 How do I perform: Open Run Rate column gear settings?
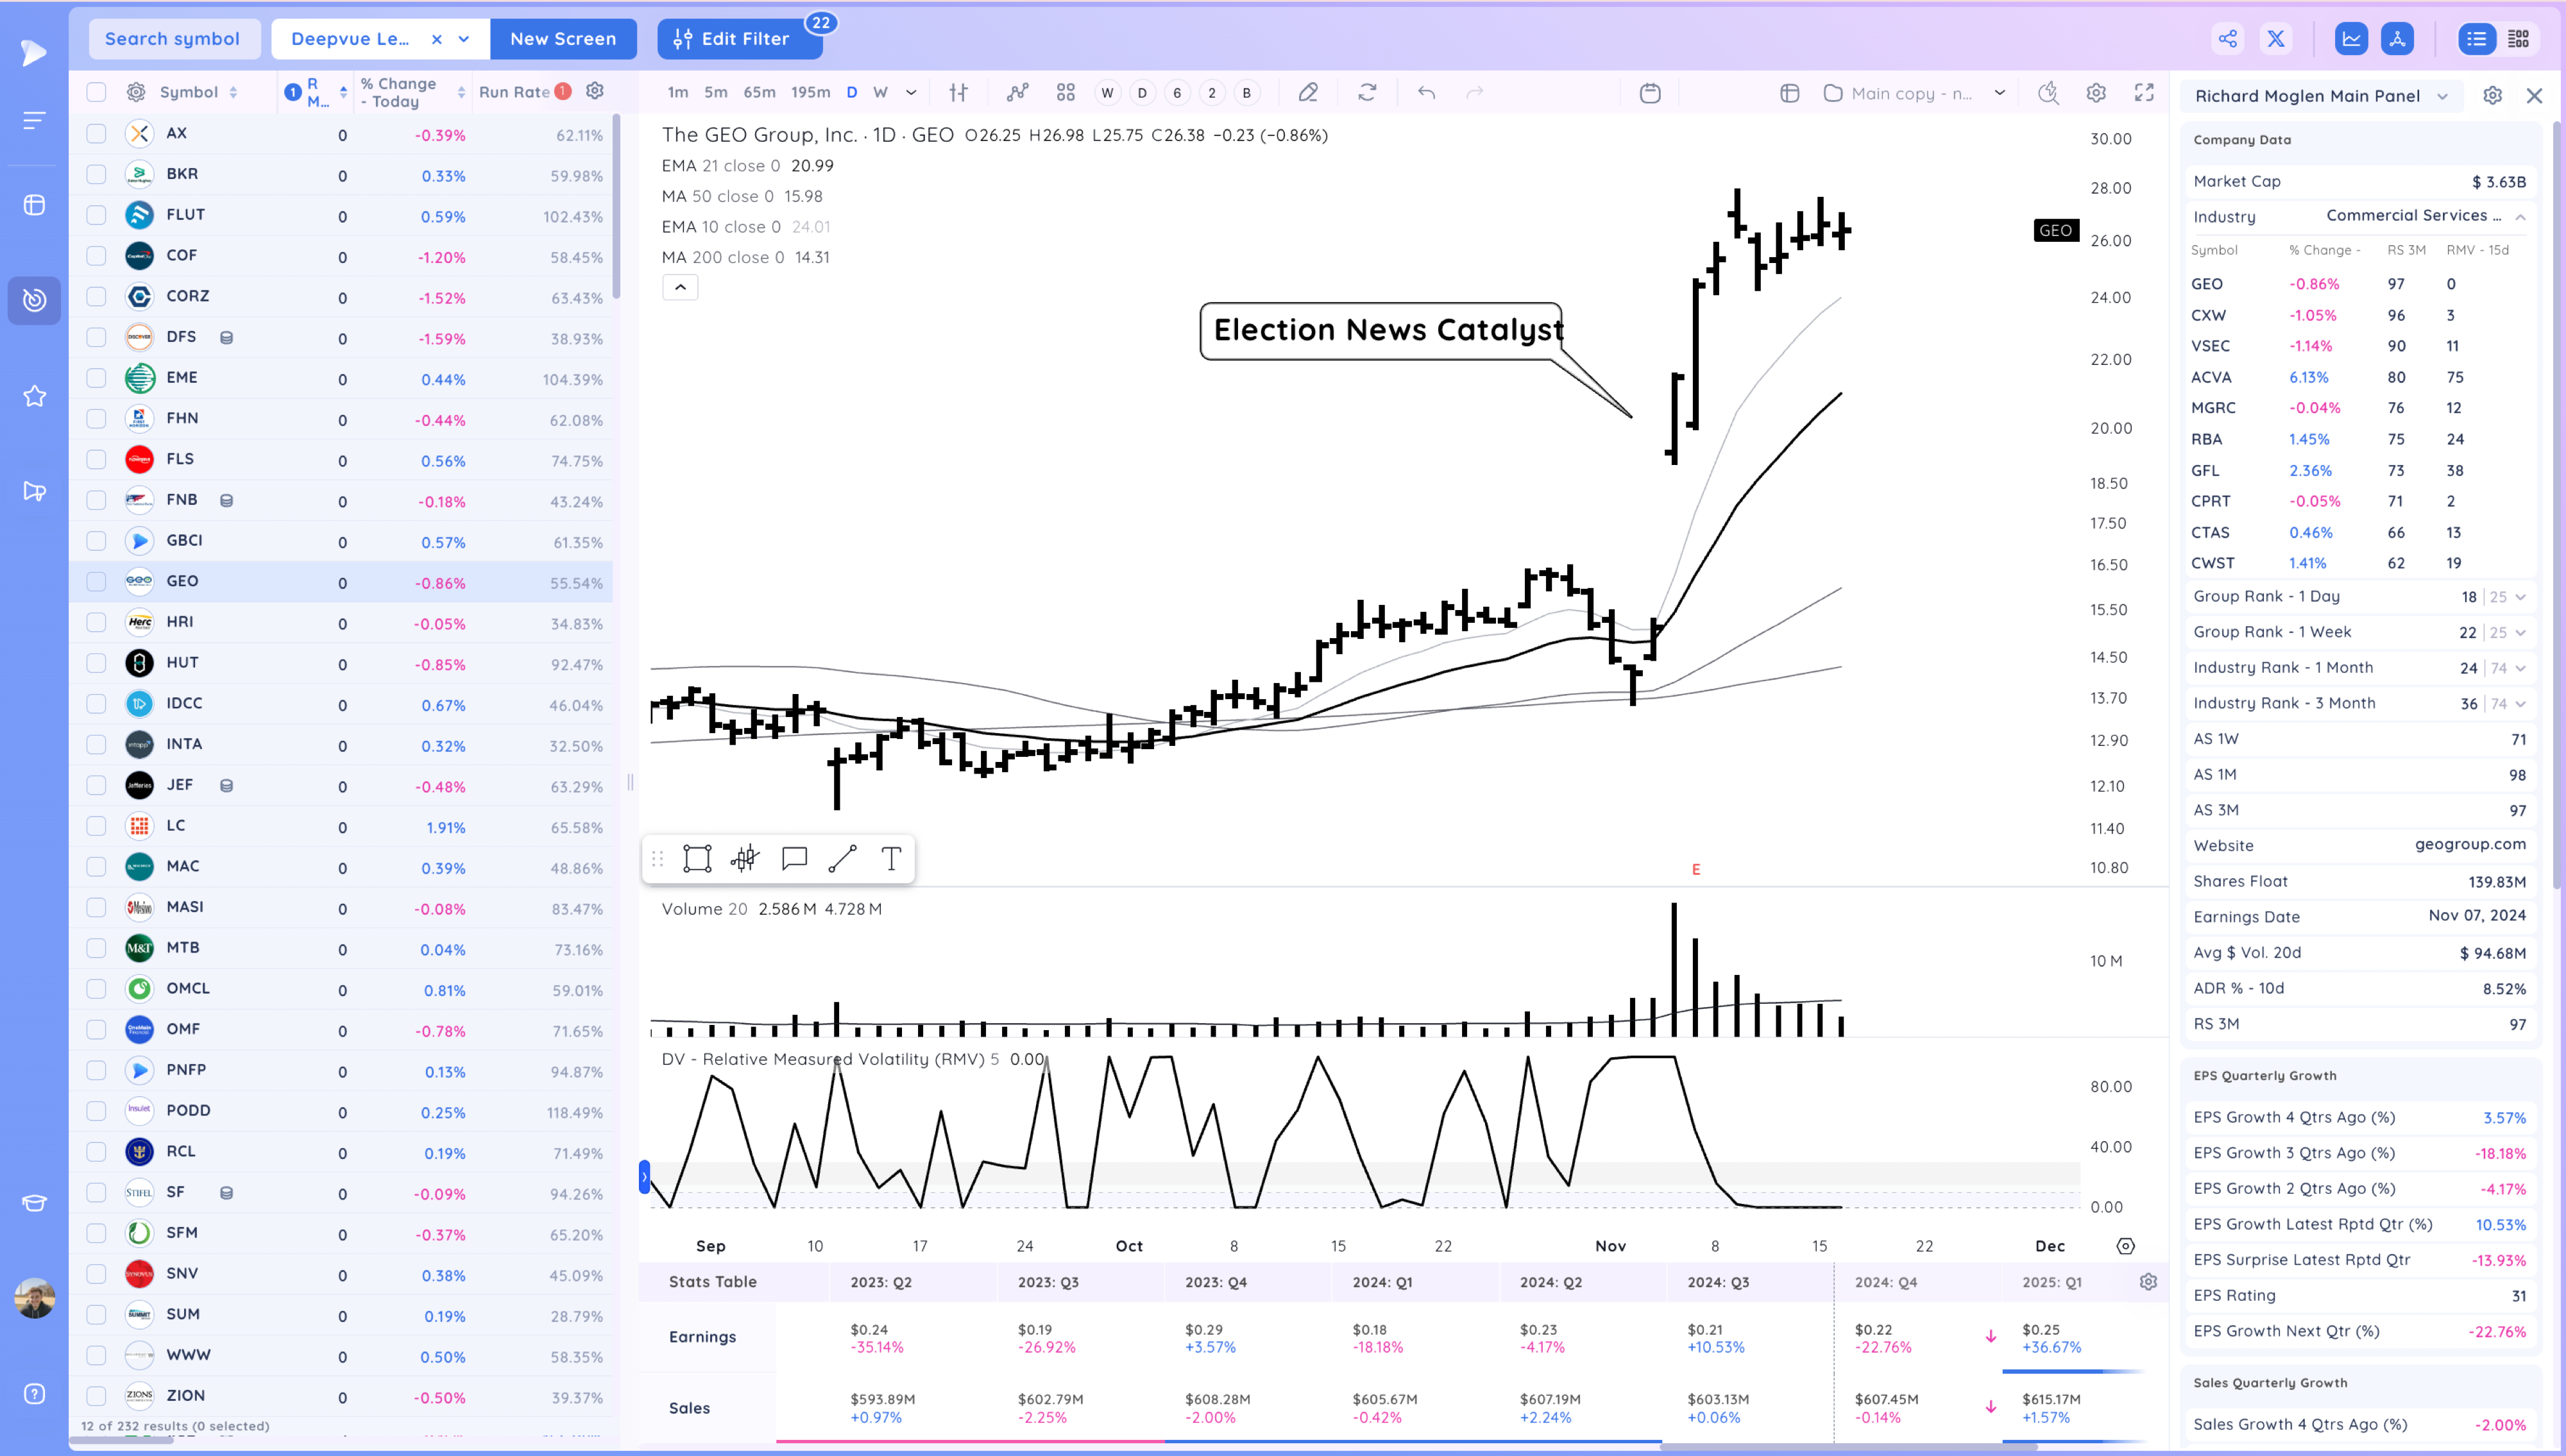pos(595,91)
